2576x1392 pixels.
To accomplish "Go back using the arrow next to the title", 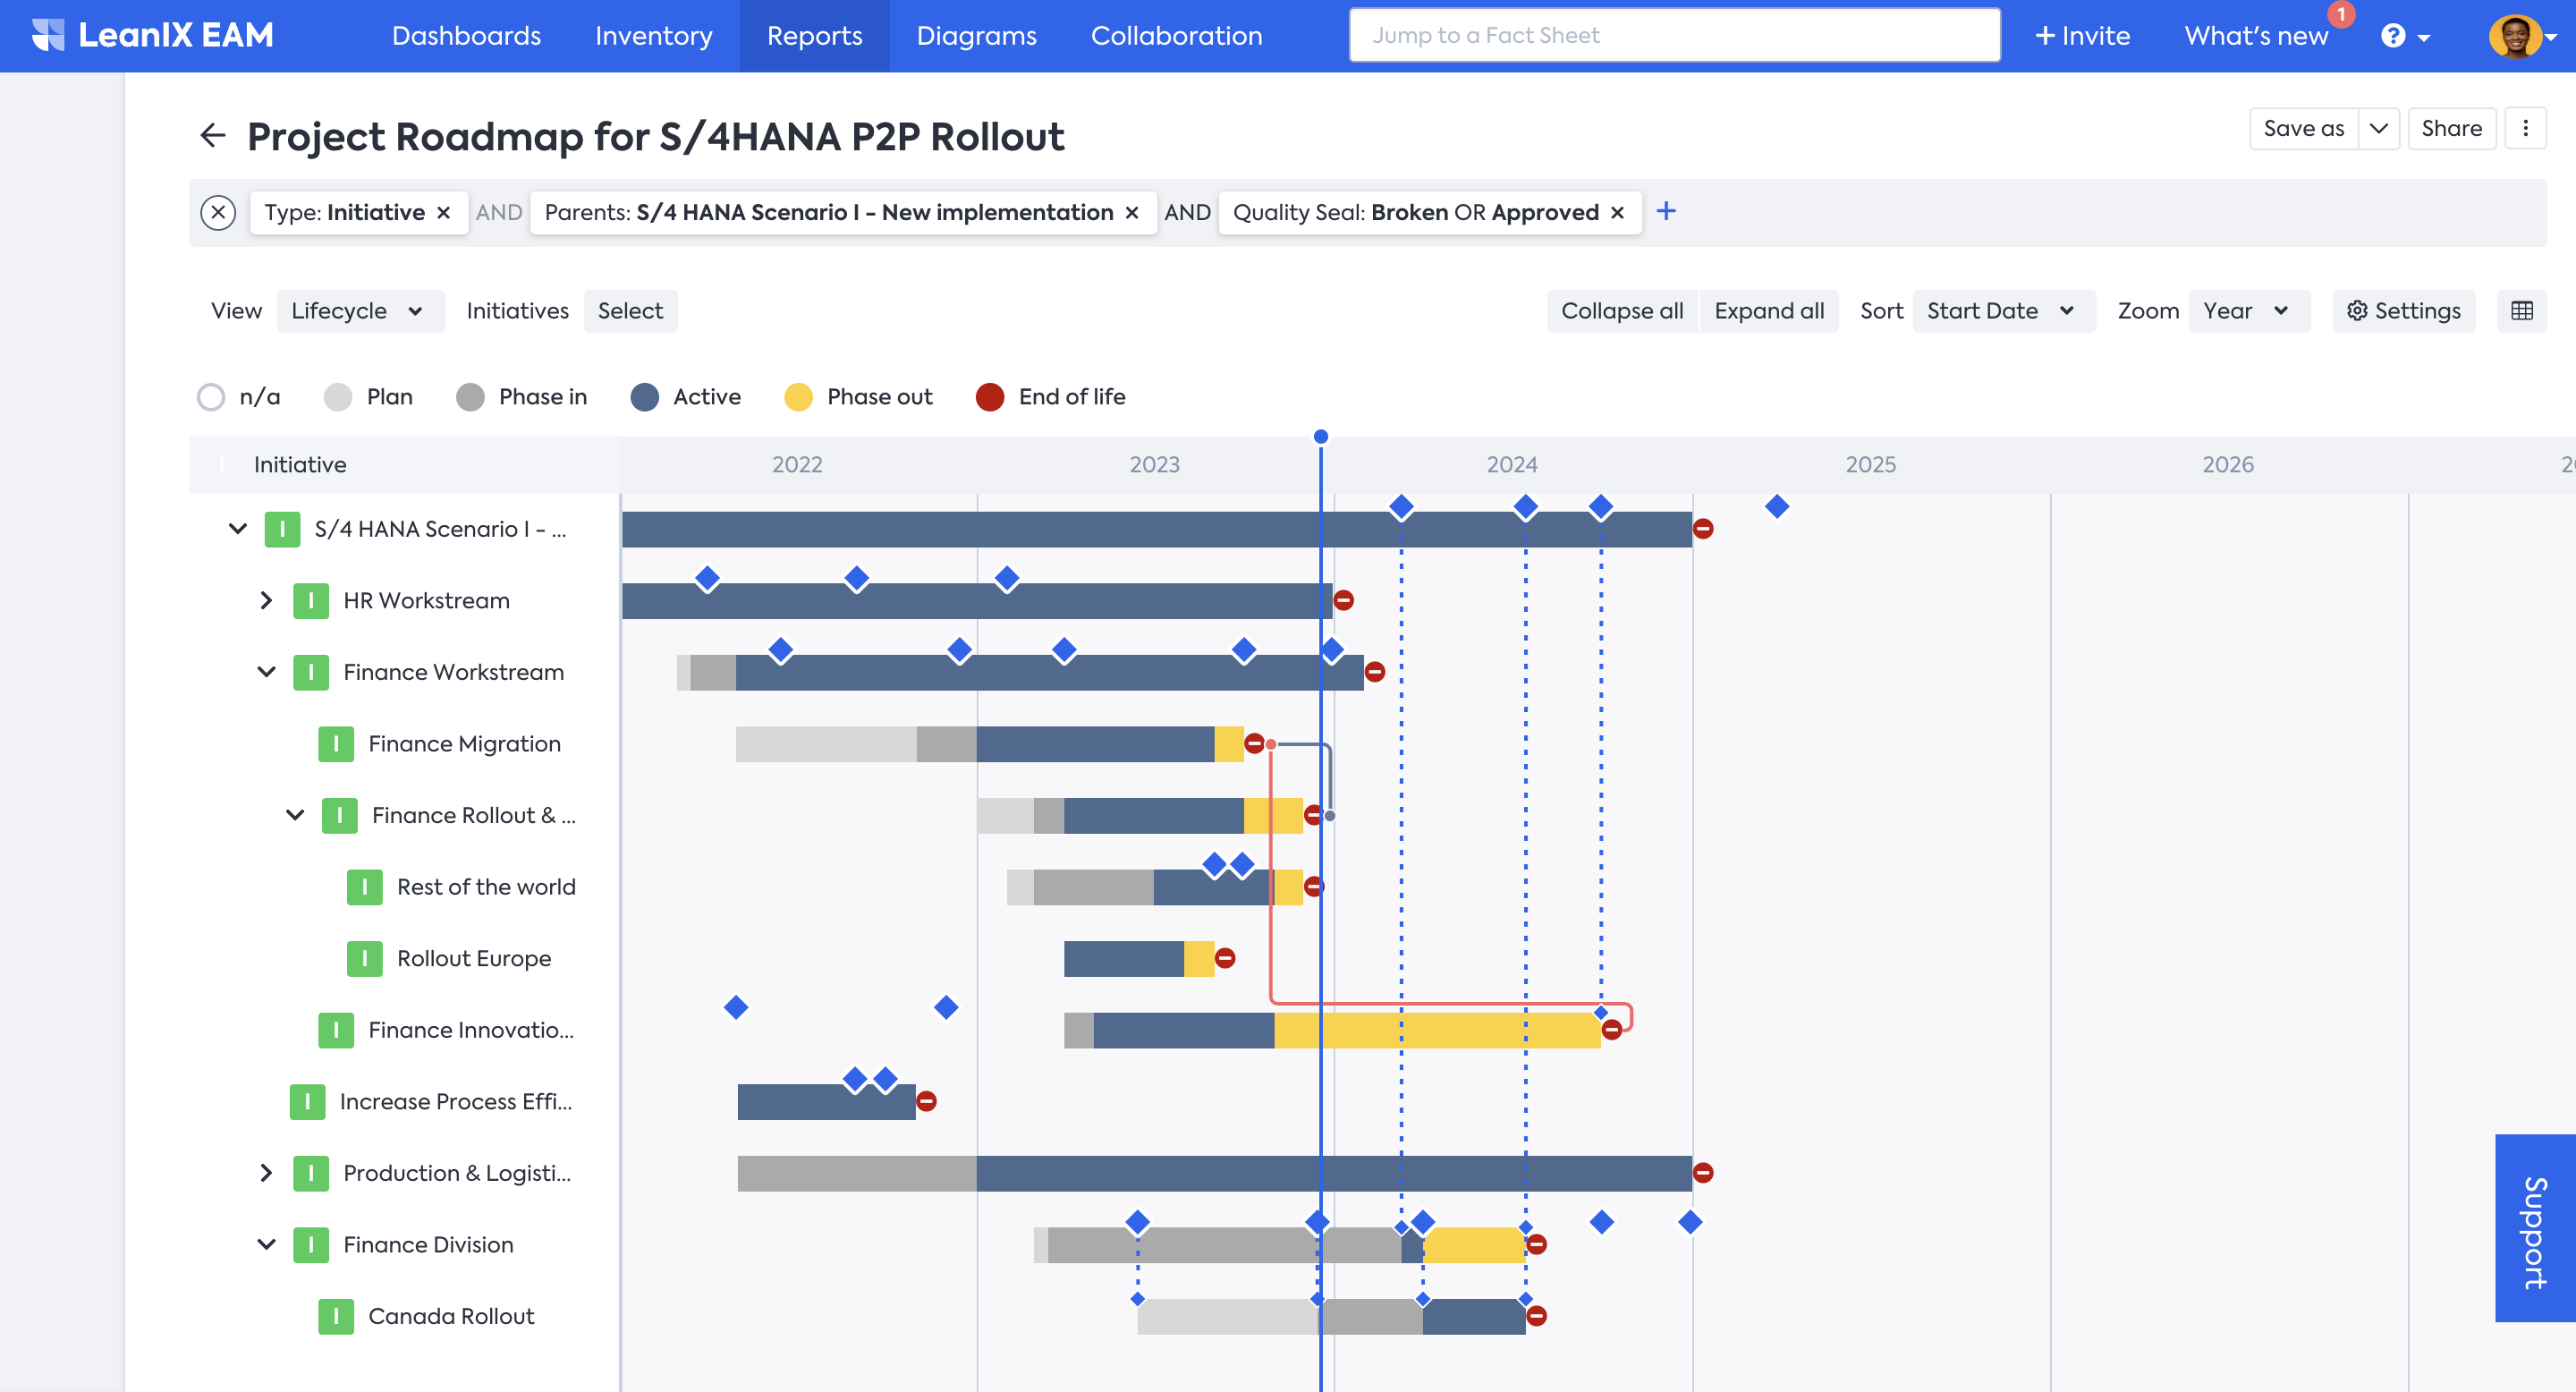I will click(x=213, y=135).
